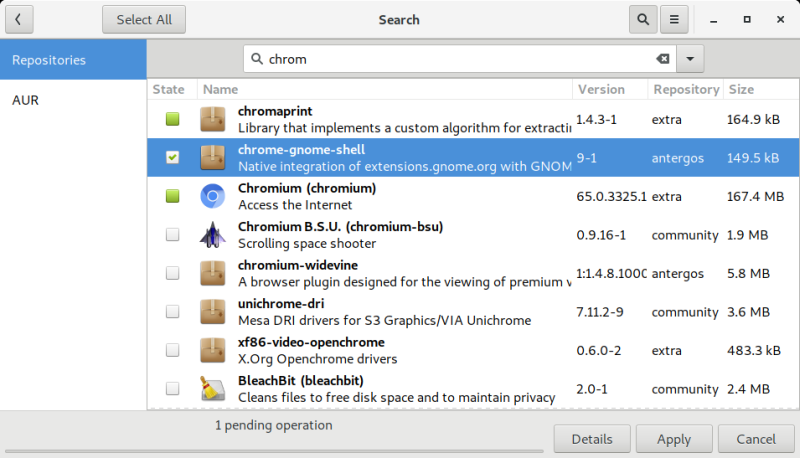
Task: Click into the search field containing chrom
Action: 459,59
